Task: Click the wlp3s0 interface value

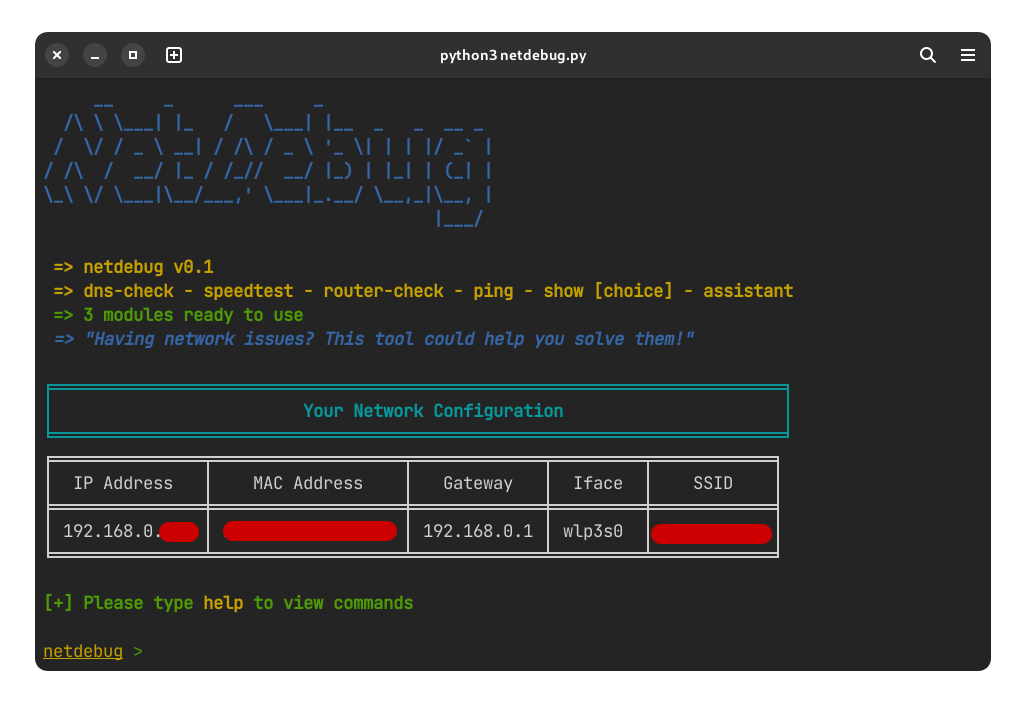Action: pos(593,531)
